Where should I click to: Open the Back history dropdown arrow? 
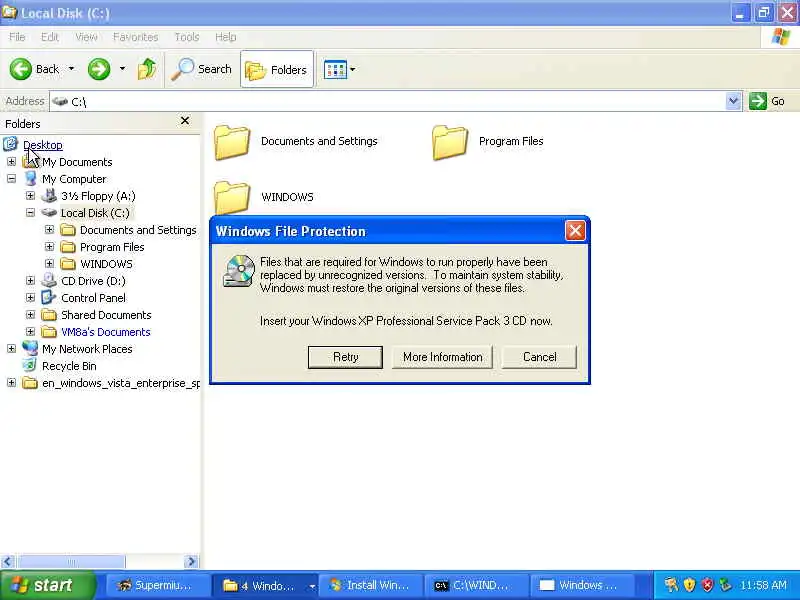(71, 69)
